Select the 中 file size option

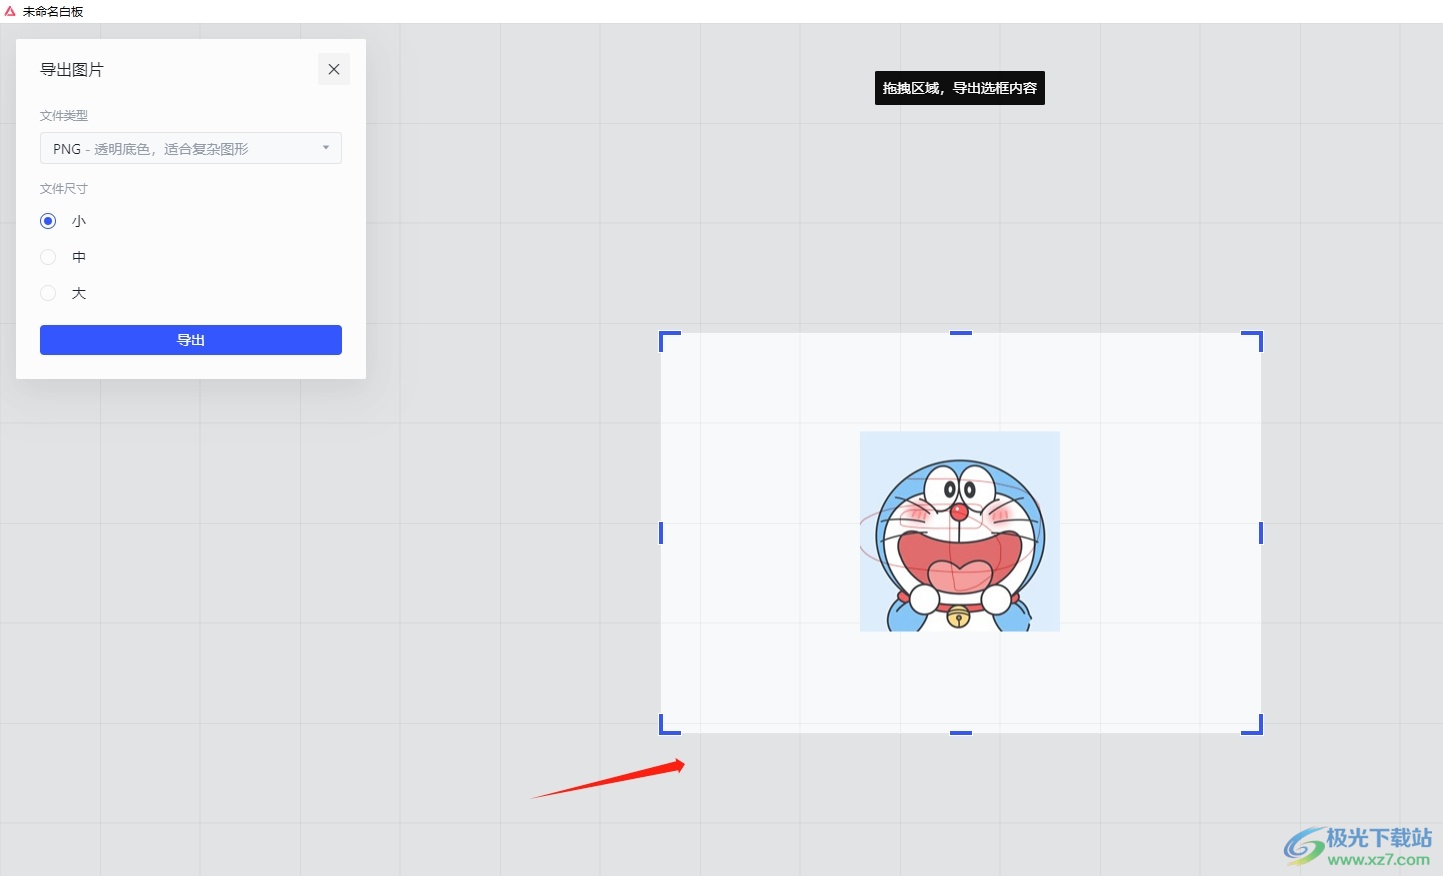(x=48, y=257)
